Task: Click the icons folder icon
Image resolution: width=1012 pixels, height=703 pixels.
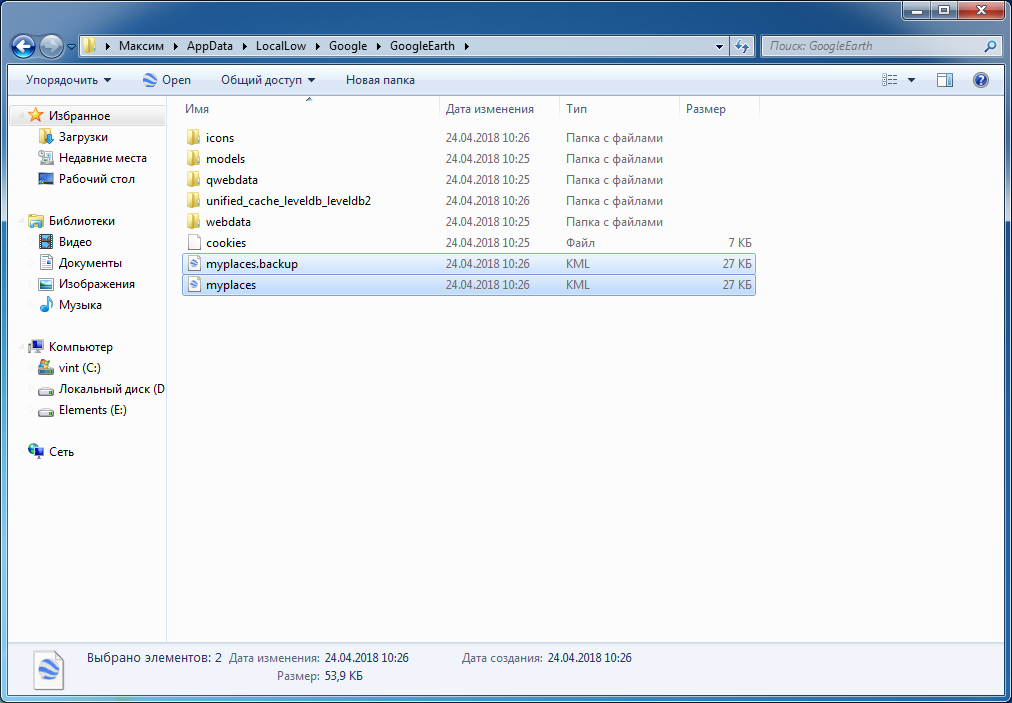Action: tap(194, 138)
